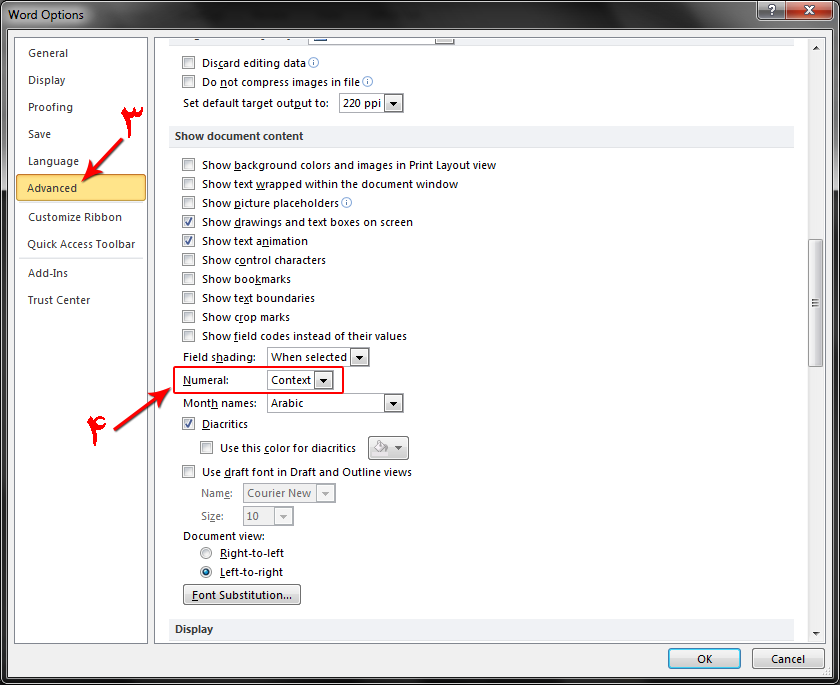Screen dimensions: 840x685
Task: Click info icon beside Discard editing data
Action: click(314, 63)
